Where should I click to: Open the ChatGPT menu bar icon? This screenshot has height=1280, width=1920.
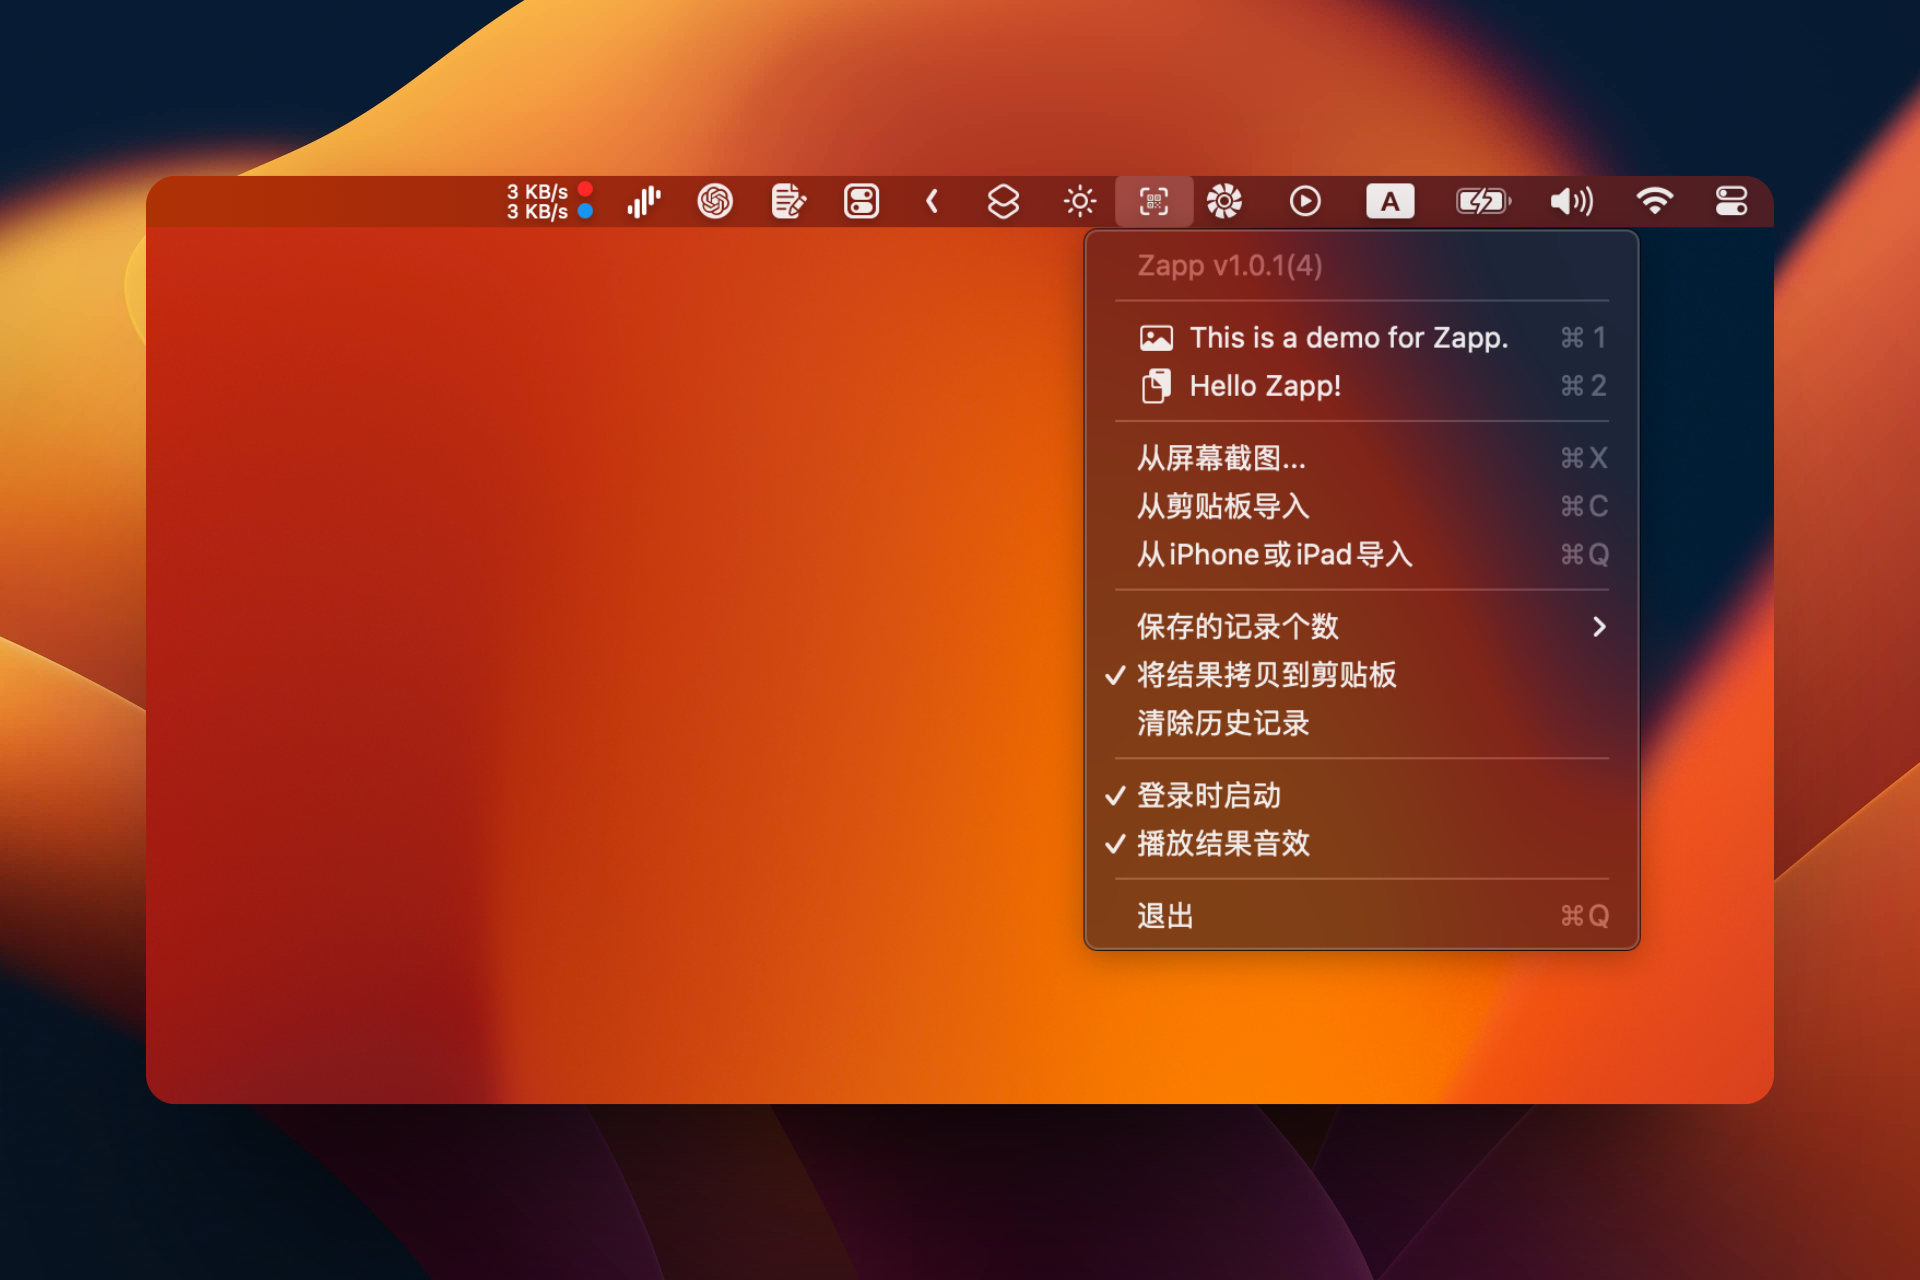[x=715, y=202]
